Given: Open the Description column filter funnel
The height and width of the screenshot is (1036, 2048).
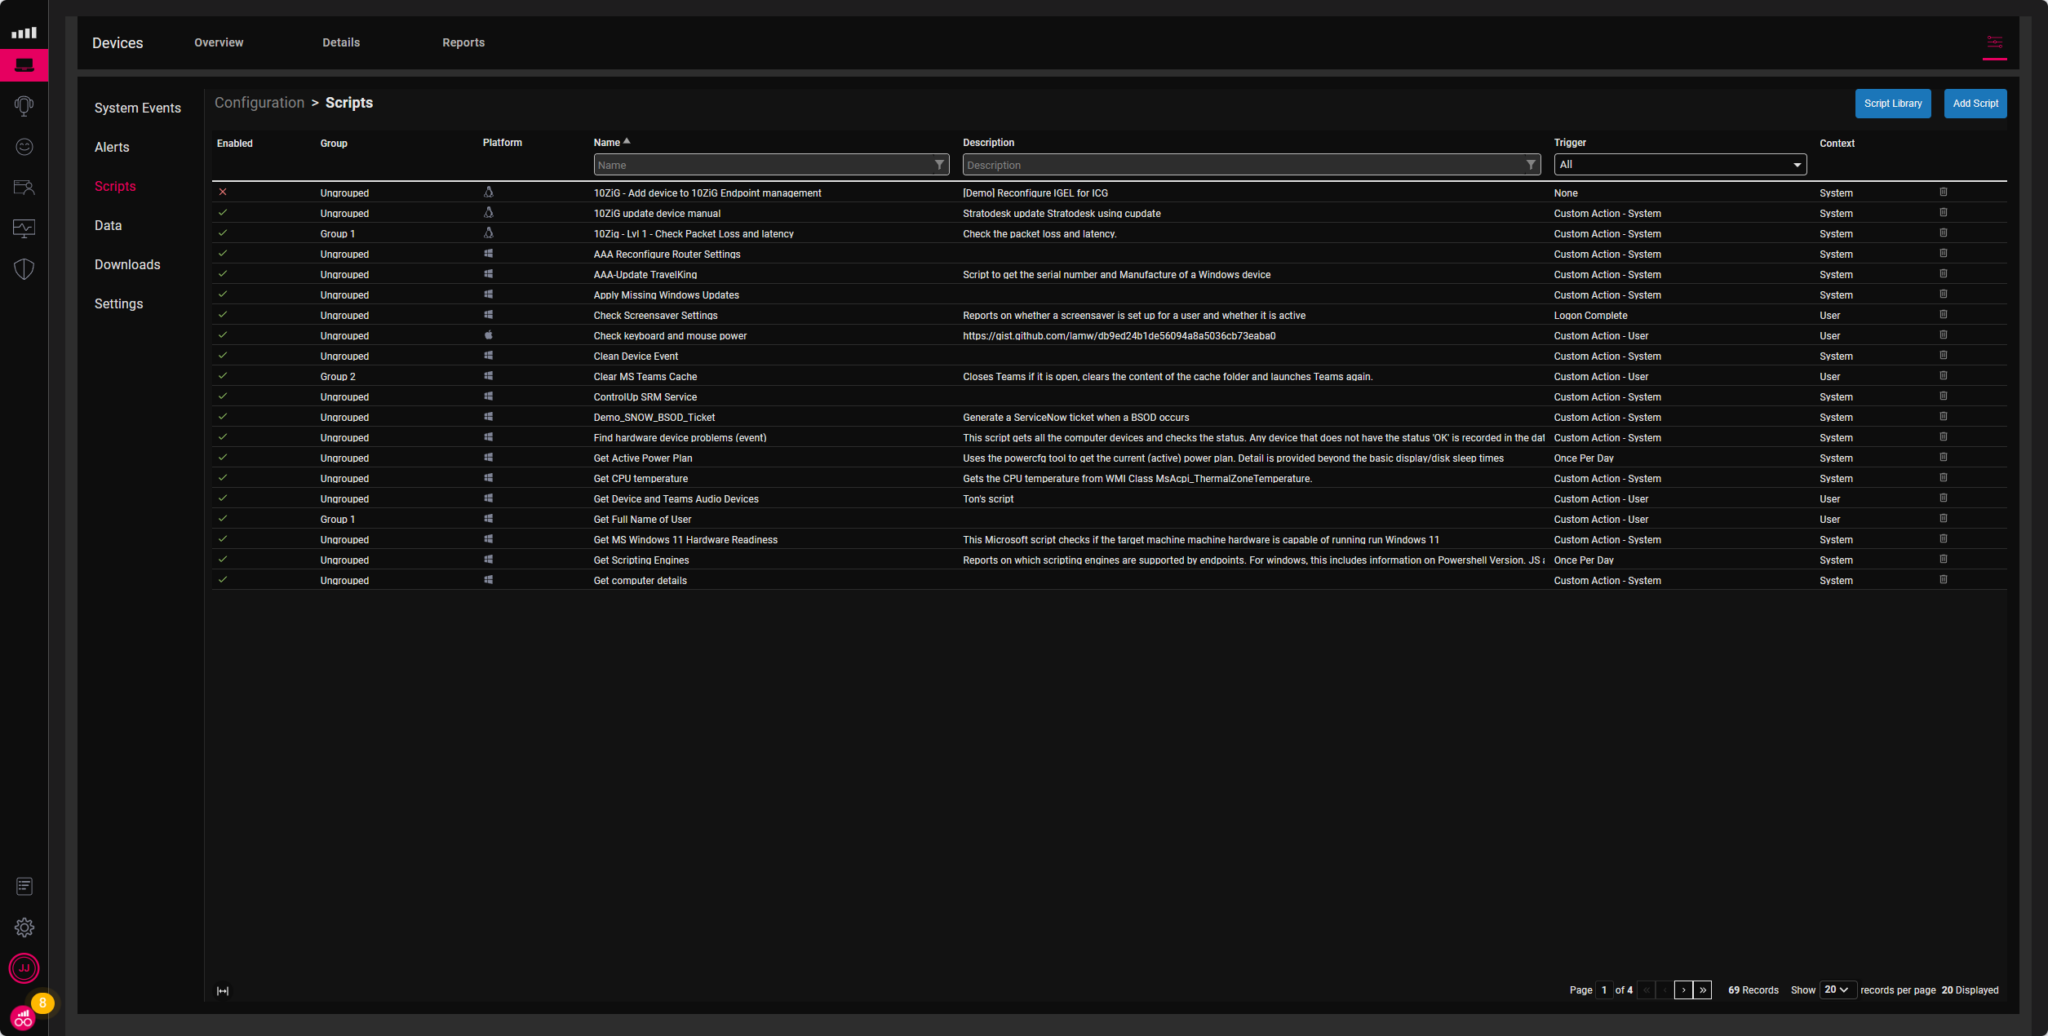Looking at the screenshot, I should 1531,164.
